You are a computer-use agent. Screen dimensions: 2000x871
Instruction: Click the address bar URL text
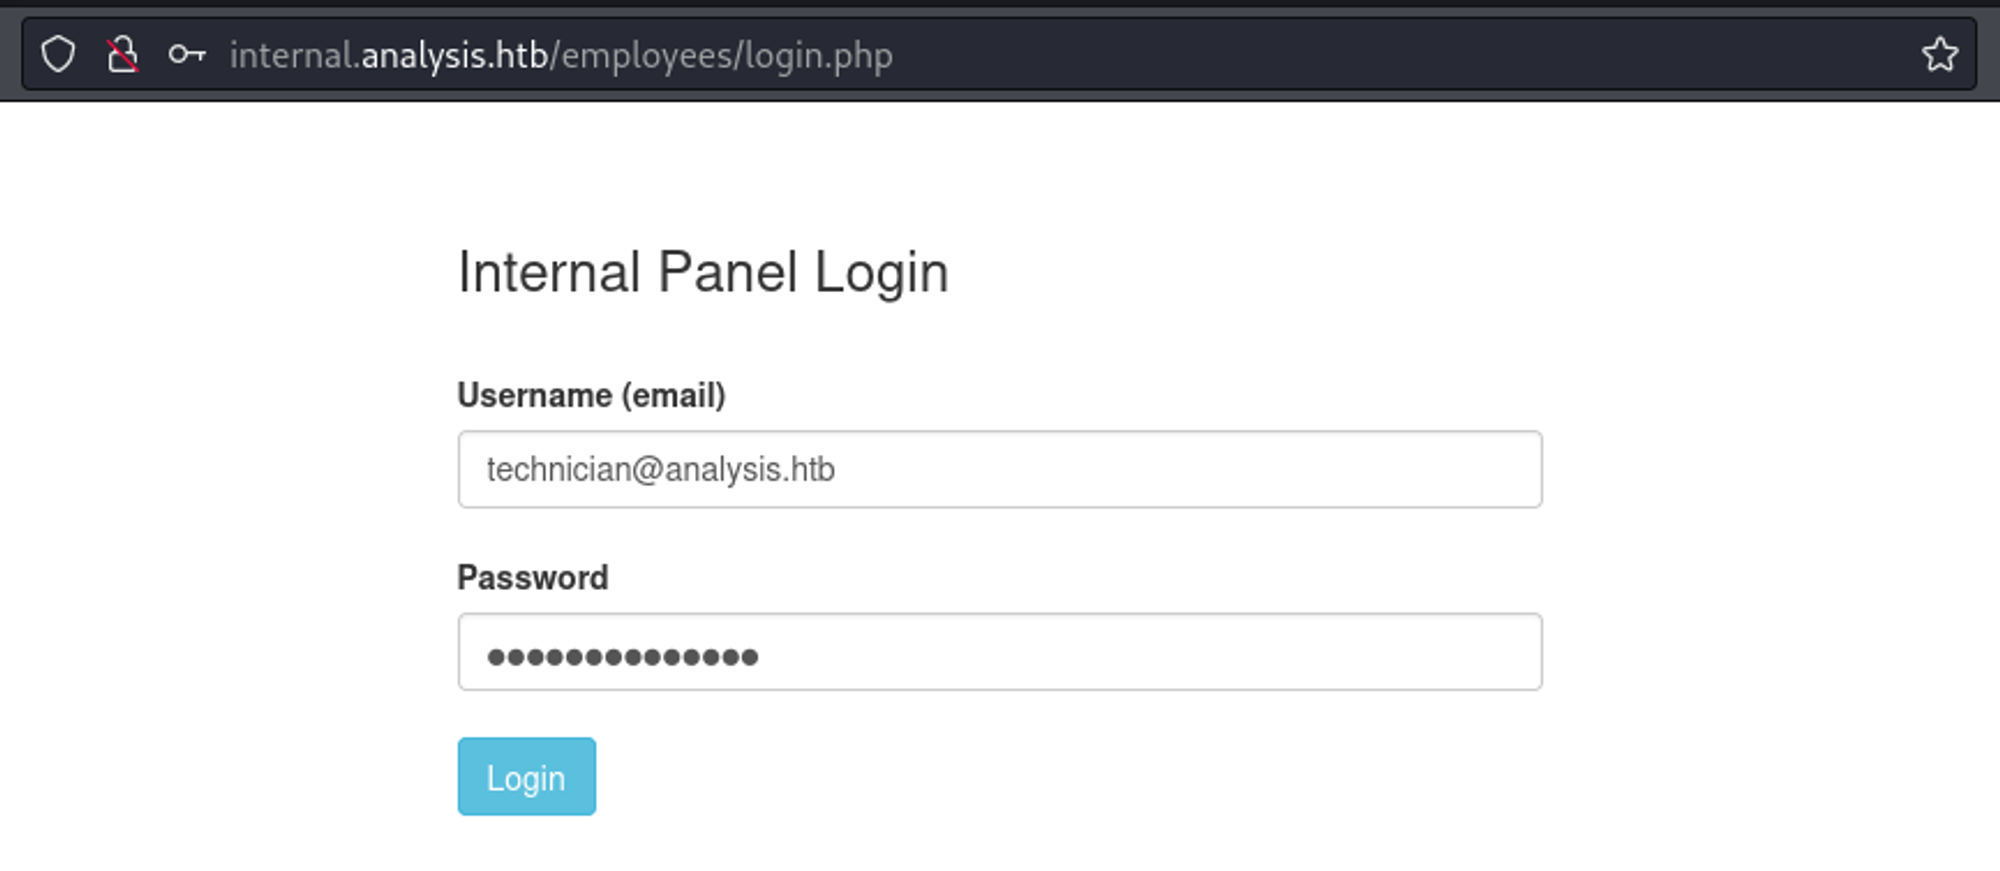pos(560,55)
